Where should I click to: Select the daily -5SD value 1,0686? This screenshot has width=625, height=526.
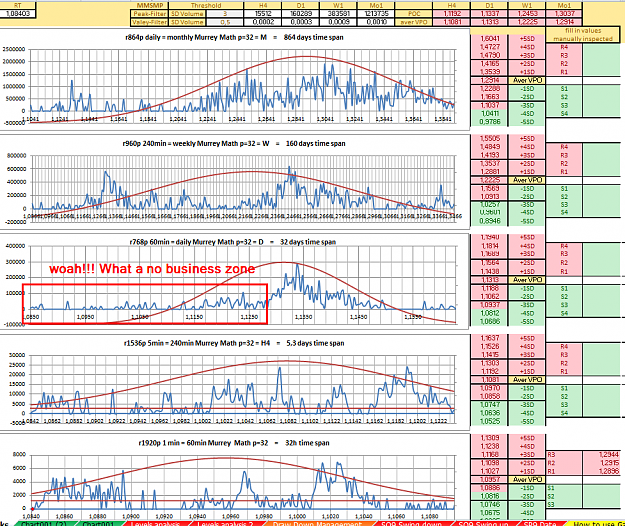coord(489,321)
